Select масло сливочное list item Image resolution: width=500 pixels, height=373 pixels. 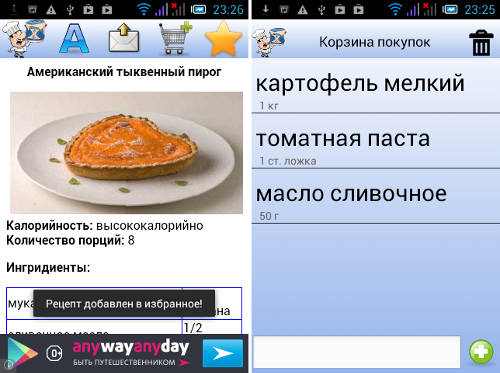[376, 196]
